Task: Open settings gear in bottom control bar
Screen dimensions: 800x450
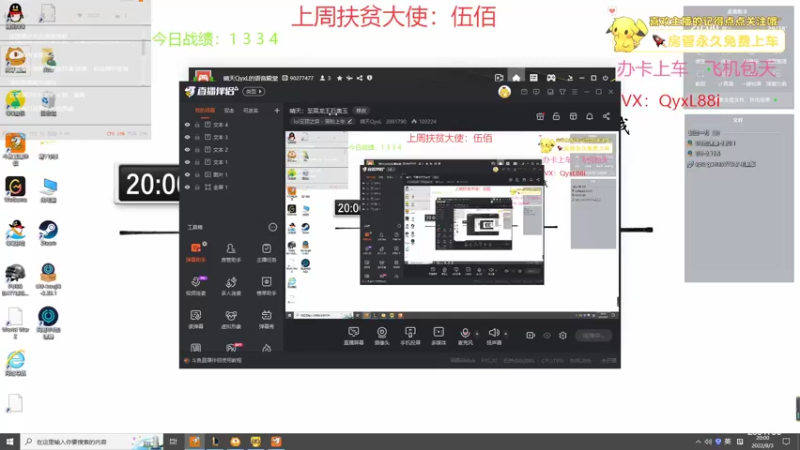Action: tap(563, 335)
